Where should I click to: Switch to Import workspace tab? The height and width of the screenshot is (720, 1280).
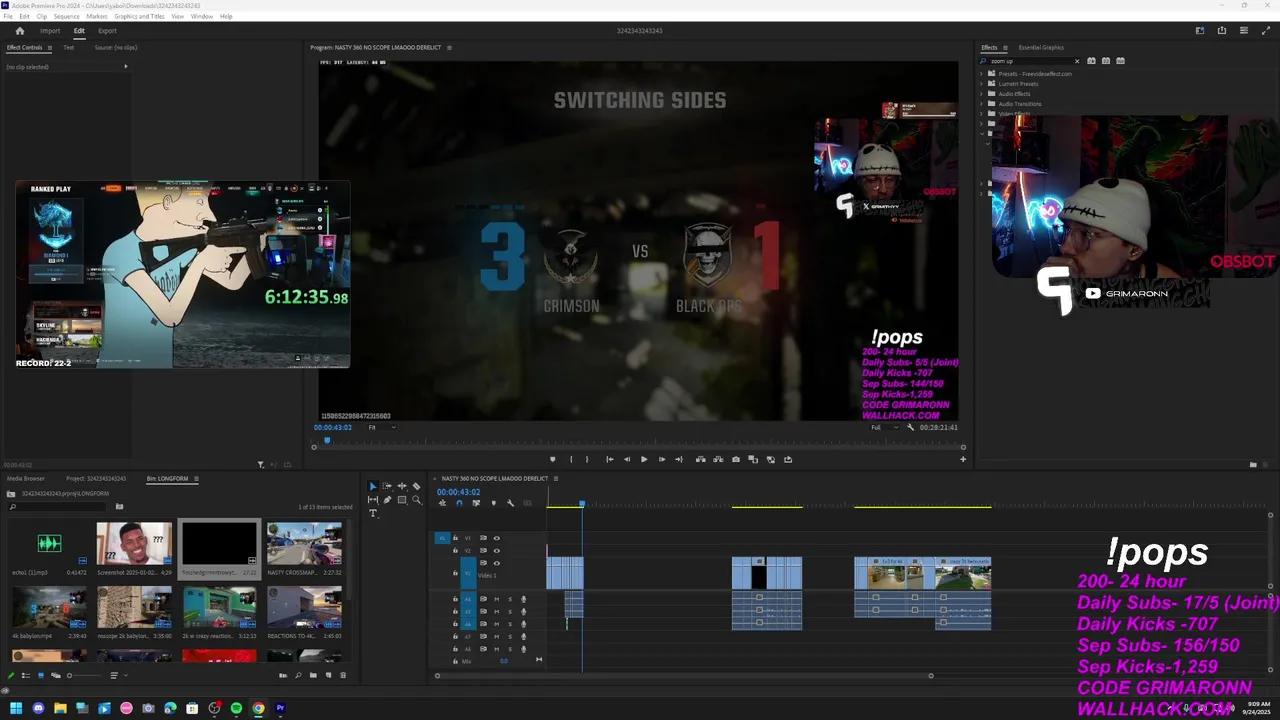50,31
